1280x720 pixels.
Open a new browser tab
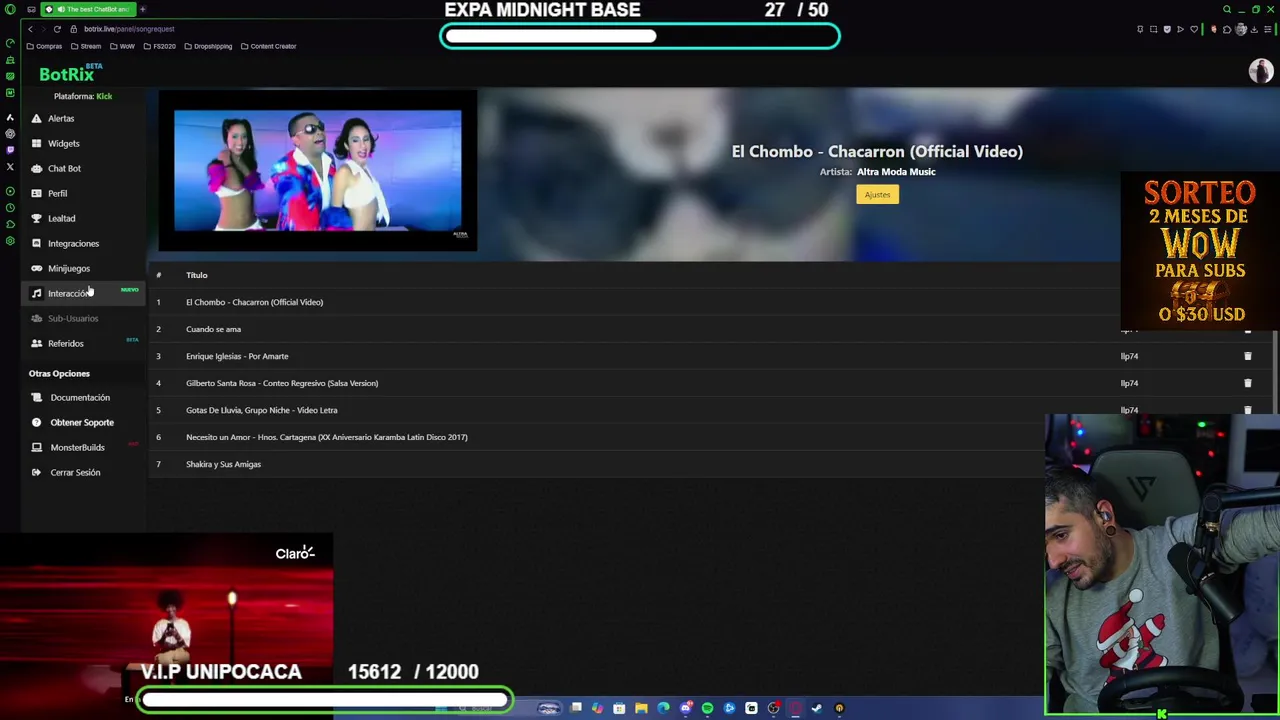[142, 9]
